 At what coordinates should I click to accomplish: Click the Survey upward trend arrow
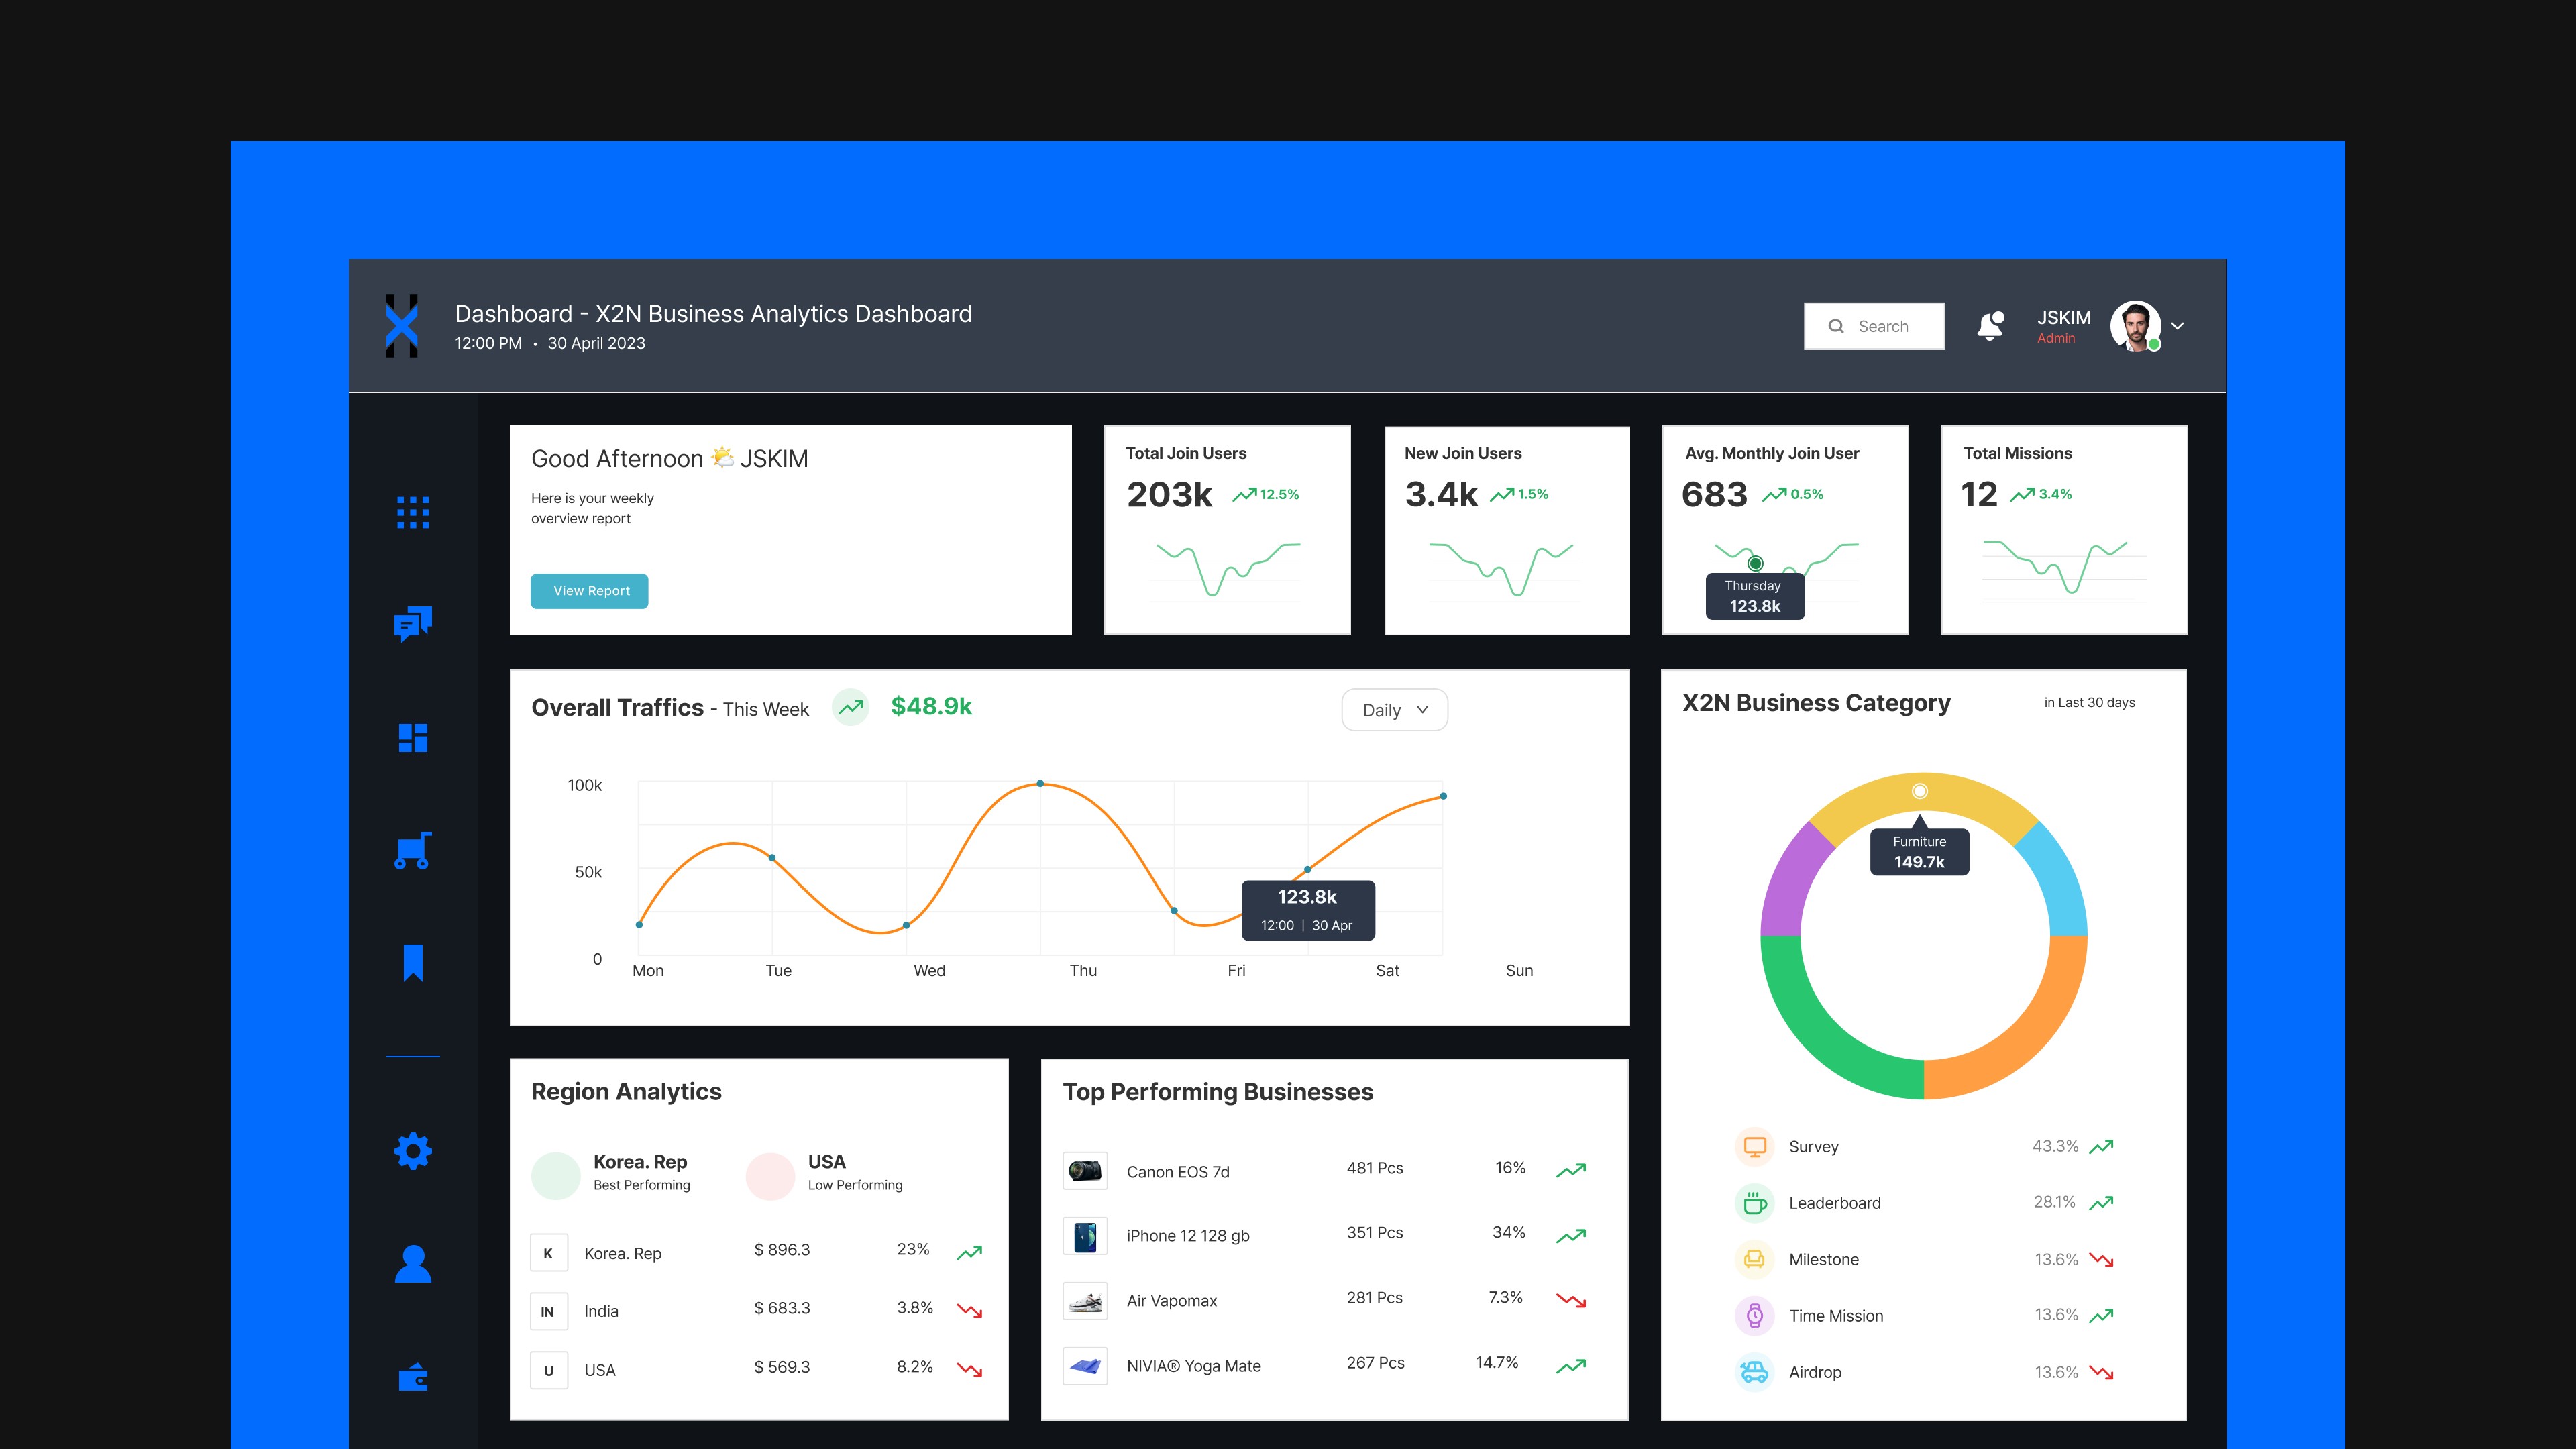click(x=2101, y=1146)
